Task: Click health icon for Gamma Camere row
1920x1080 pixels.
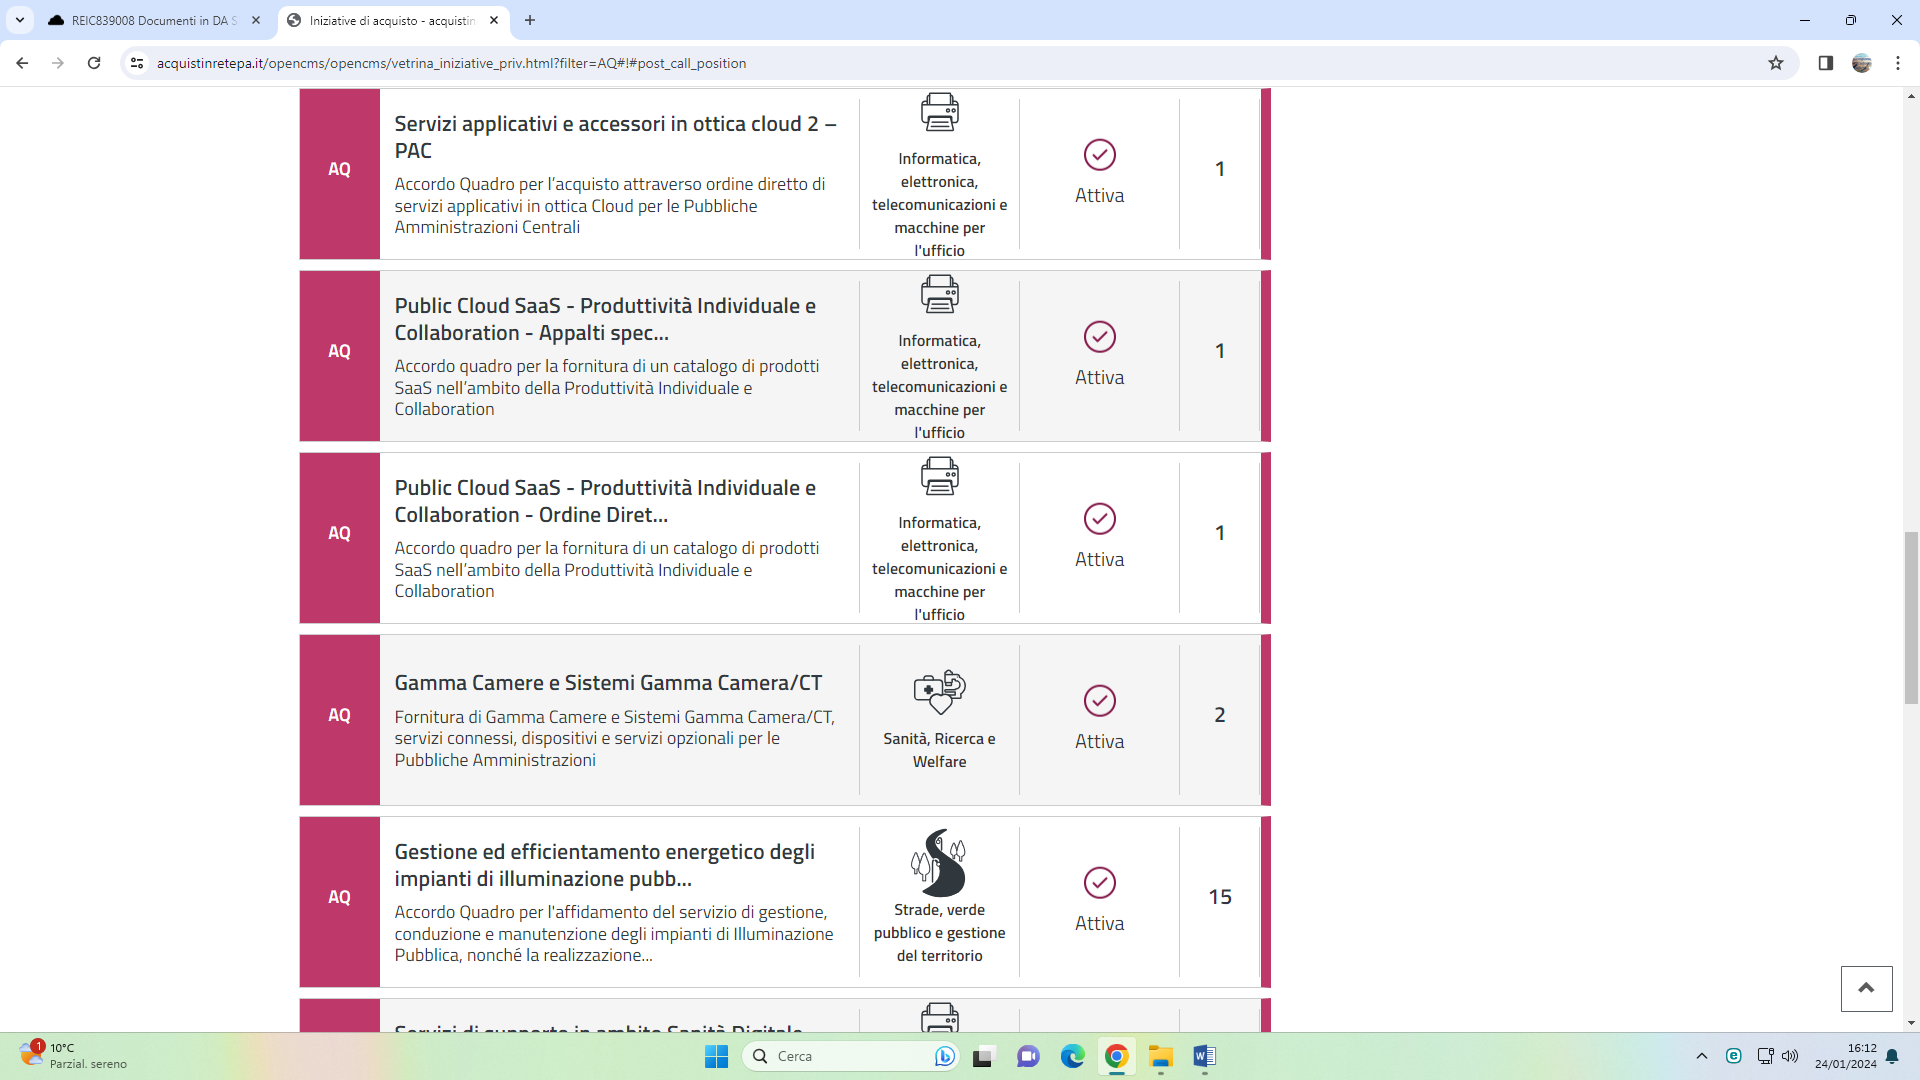Action: 939,691
